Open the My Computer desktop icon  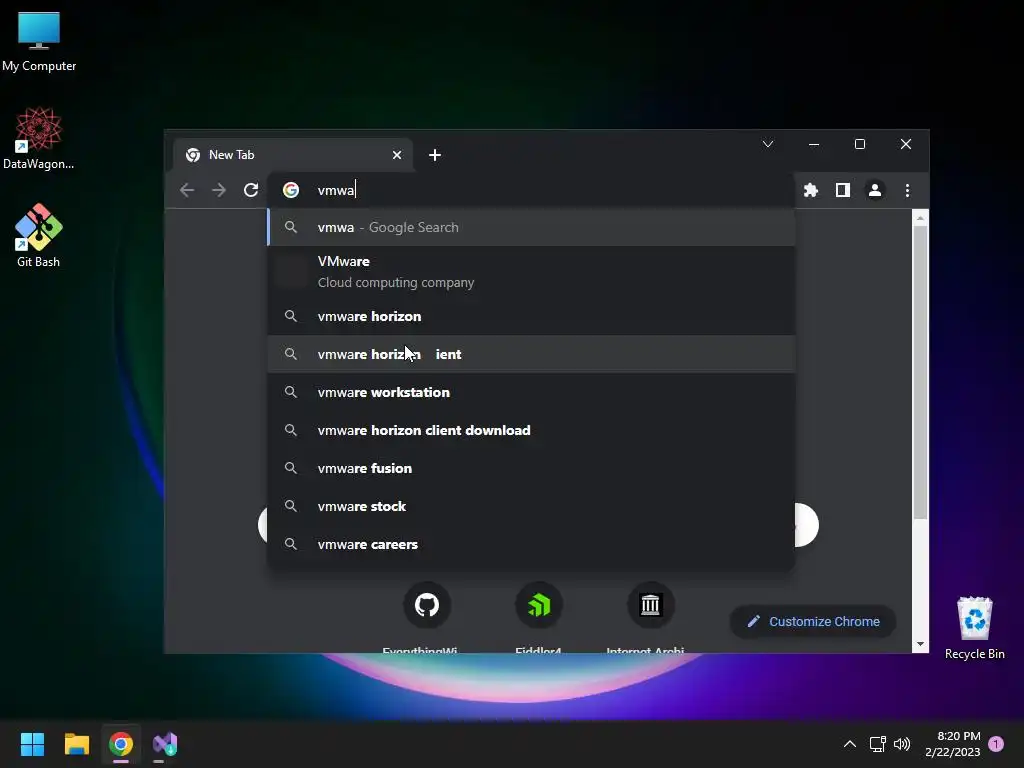click(39, 42)
